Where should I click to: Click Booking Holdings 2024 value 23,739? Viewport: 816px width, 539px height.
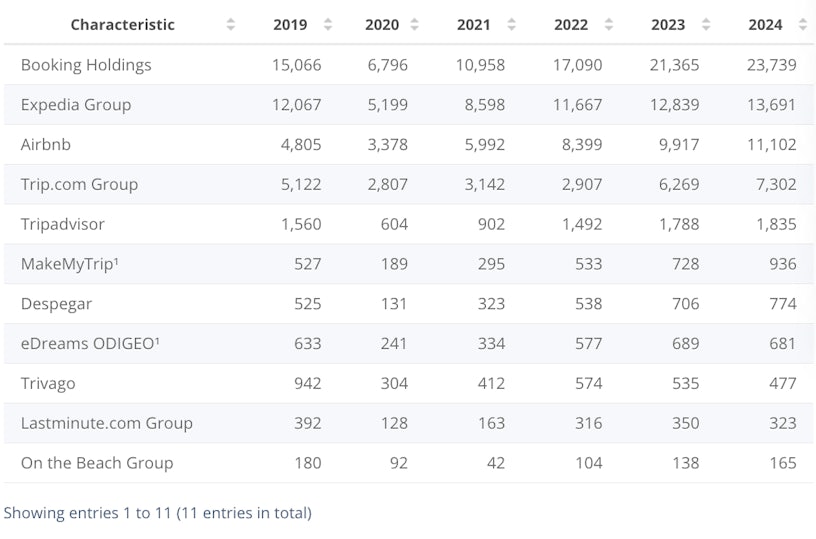point(772,65)
